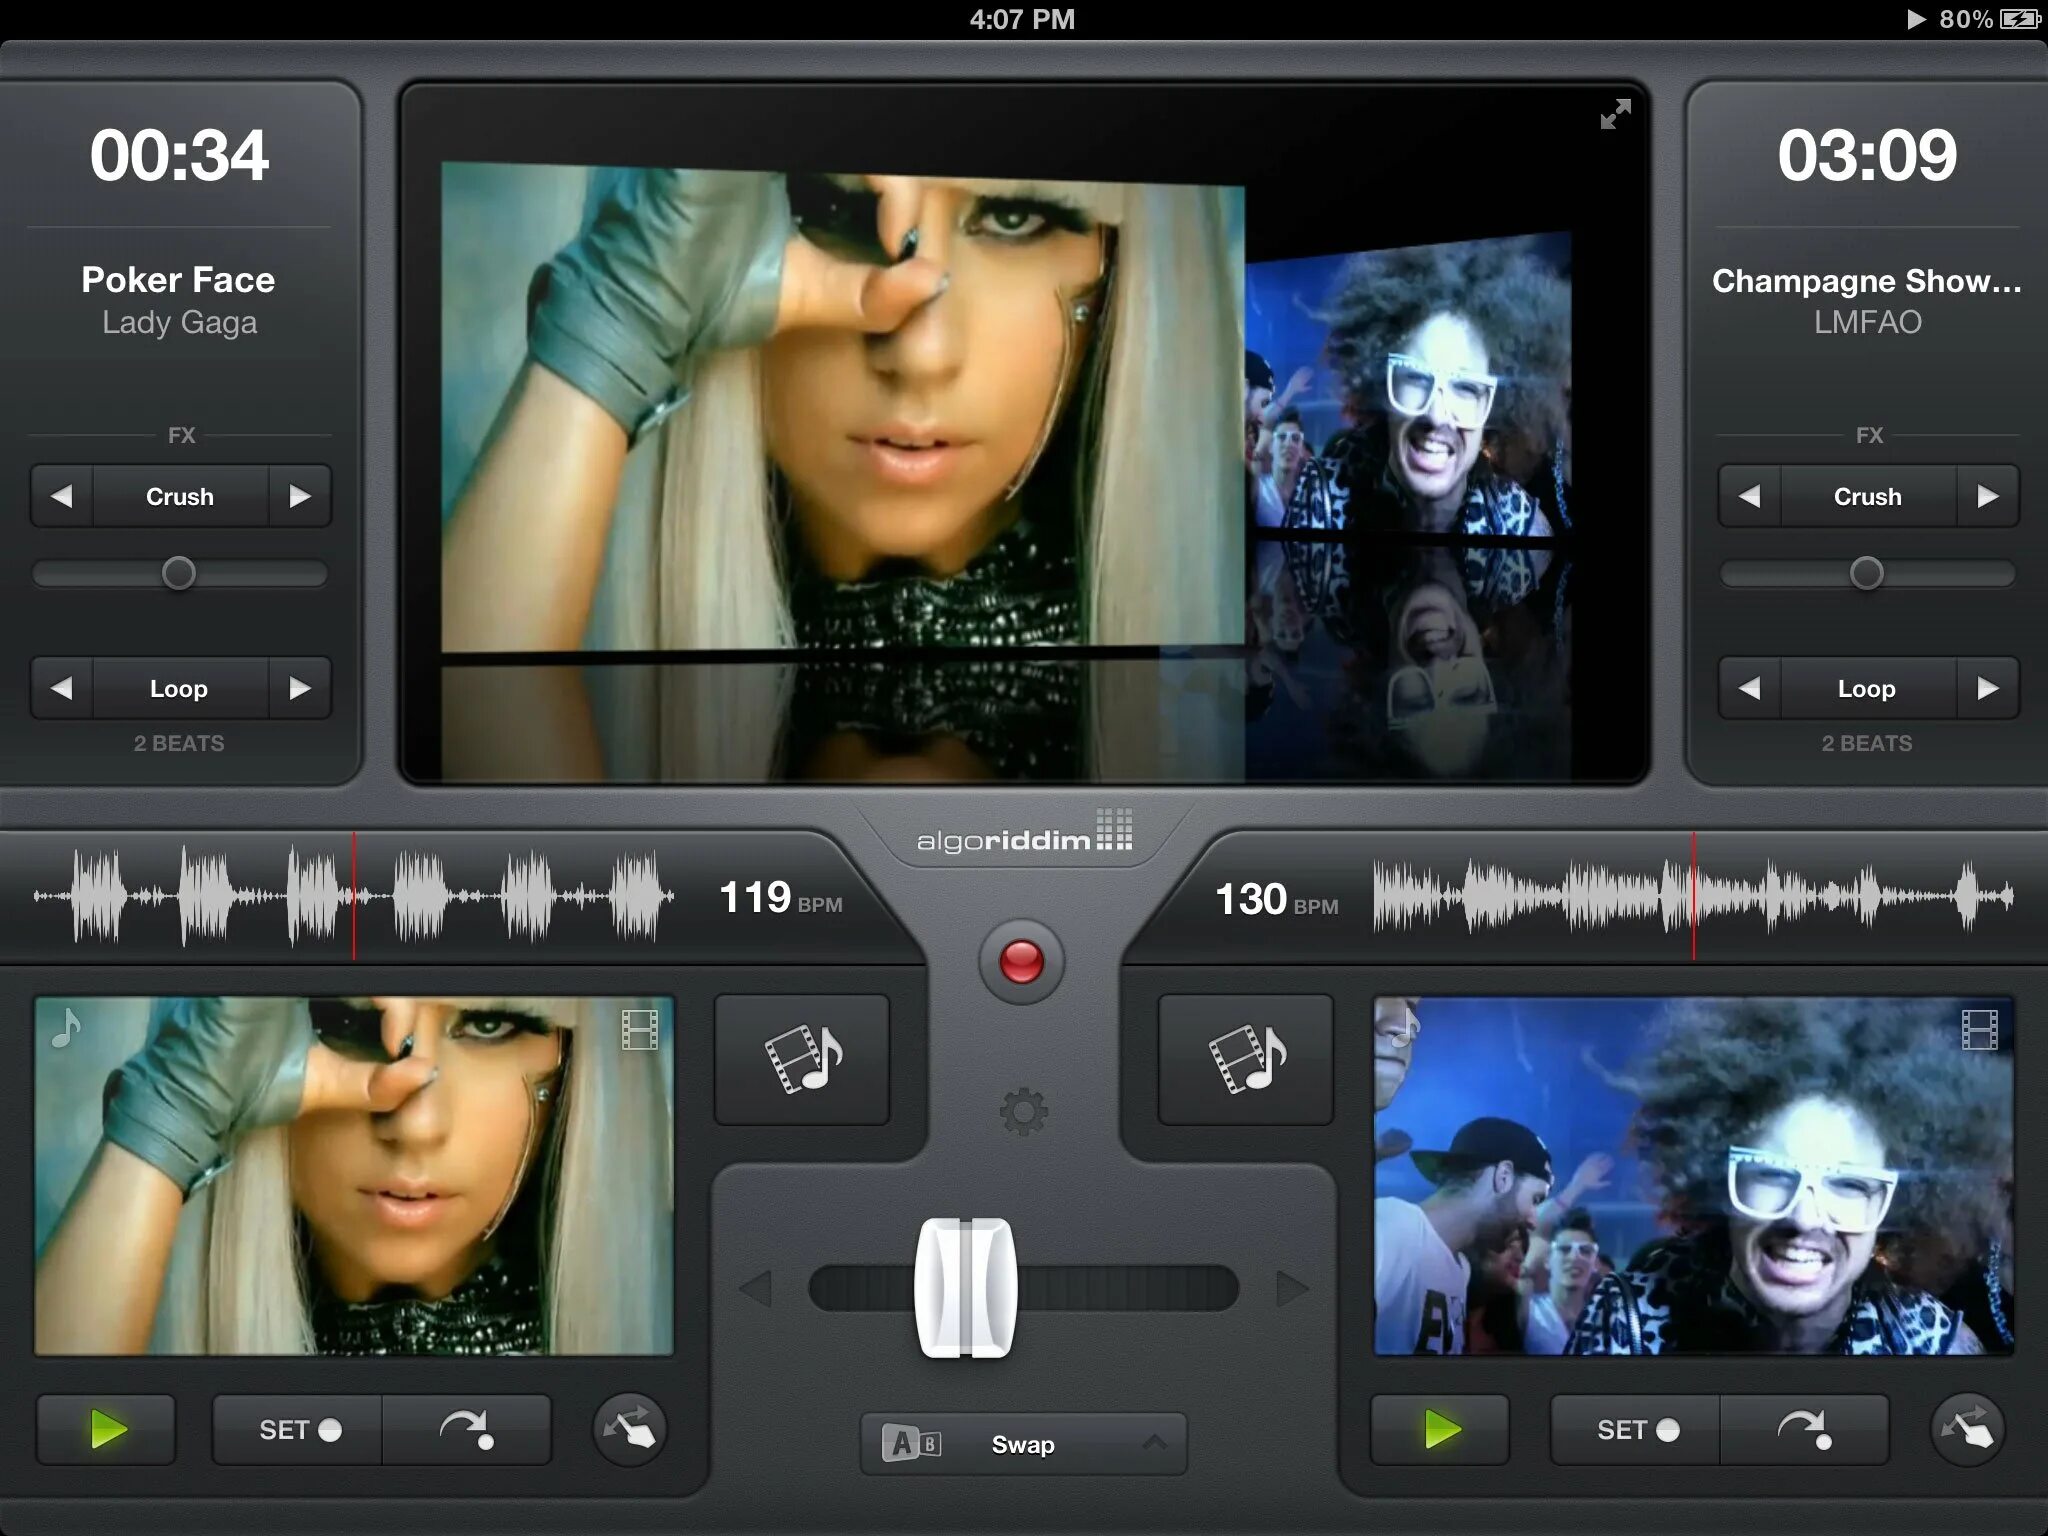Click the record red button center

(1024, 960)
